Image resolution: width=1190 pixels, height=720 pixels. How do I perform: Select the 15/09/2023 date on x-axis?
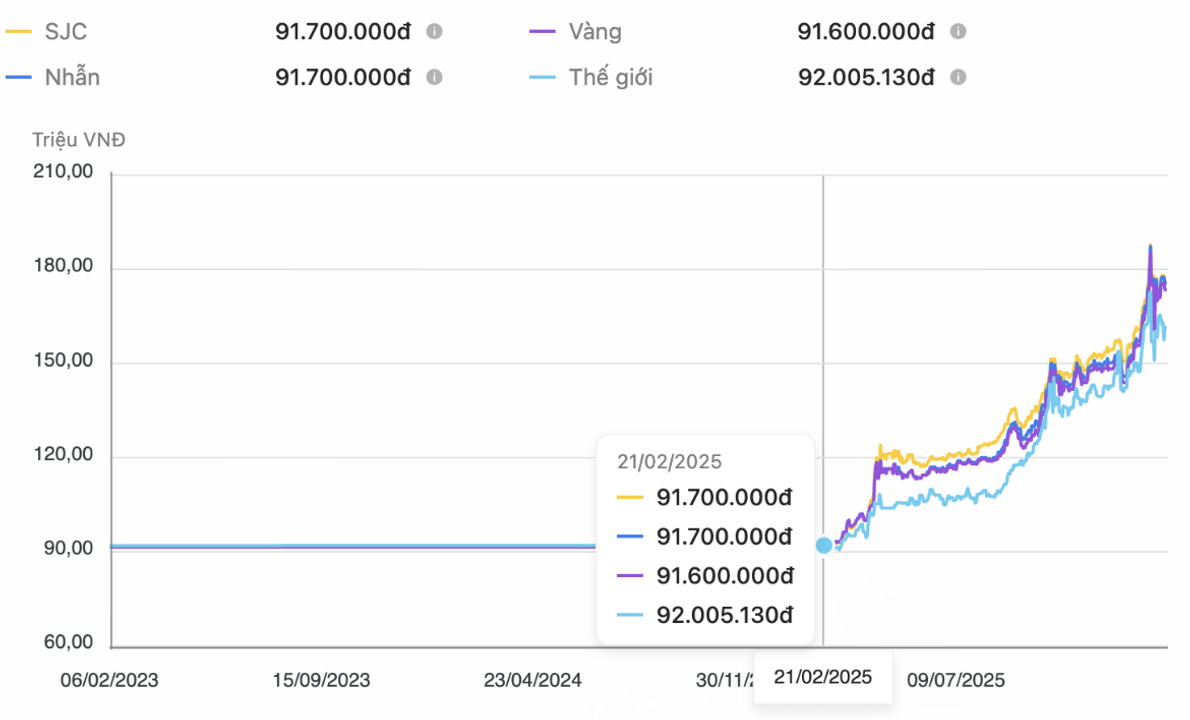(321, 680)
